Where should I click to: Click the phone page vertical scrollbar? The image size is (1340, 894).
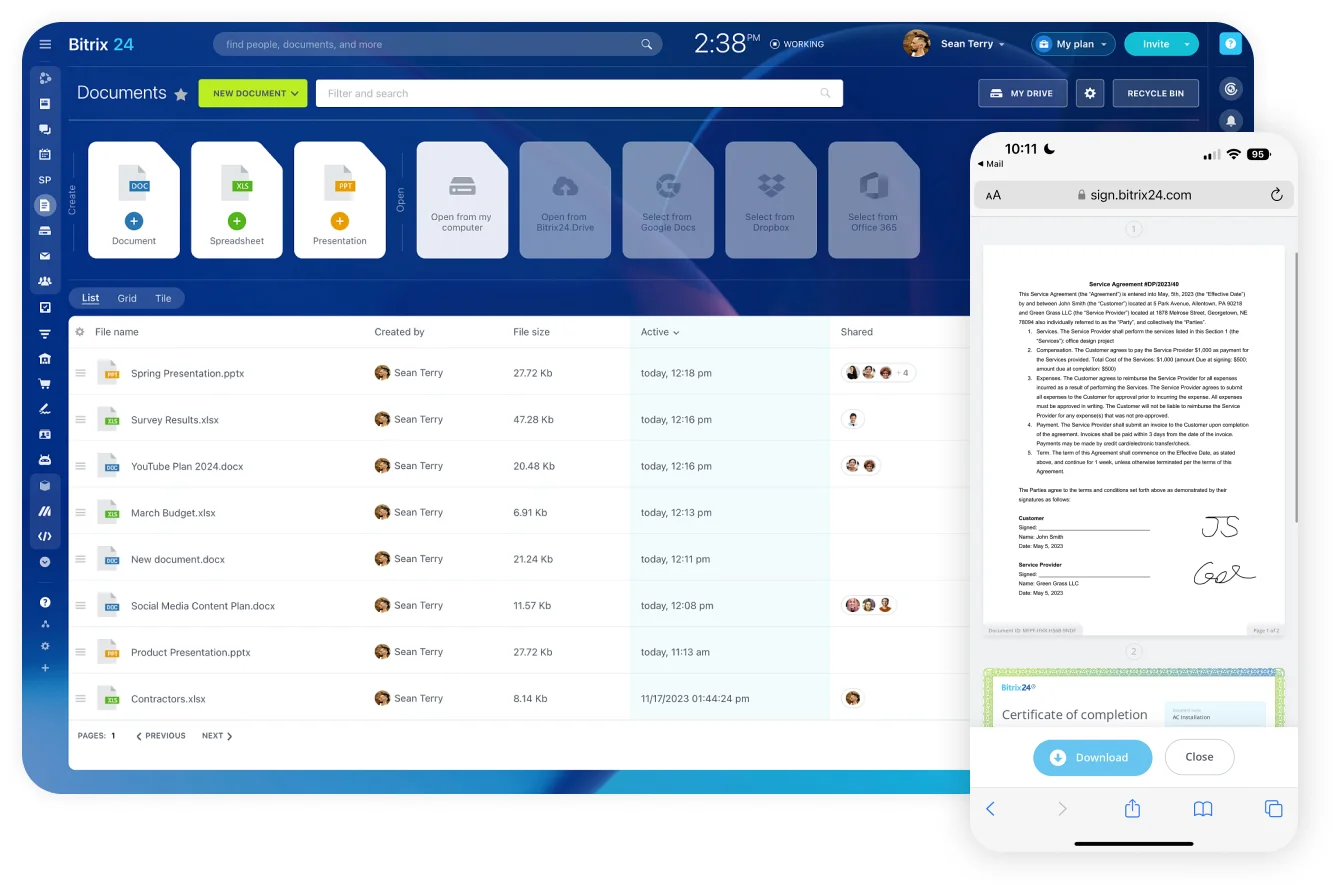tap(1296, 387)
